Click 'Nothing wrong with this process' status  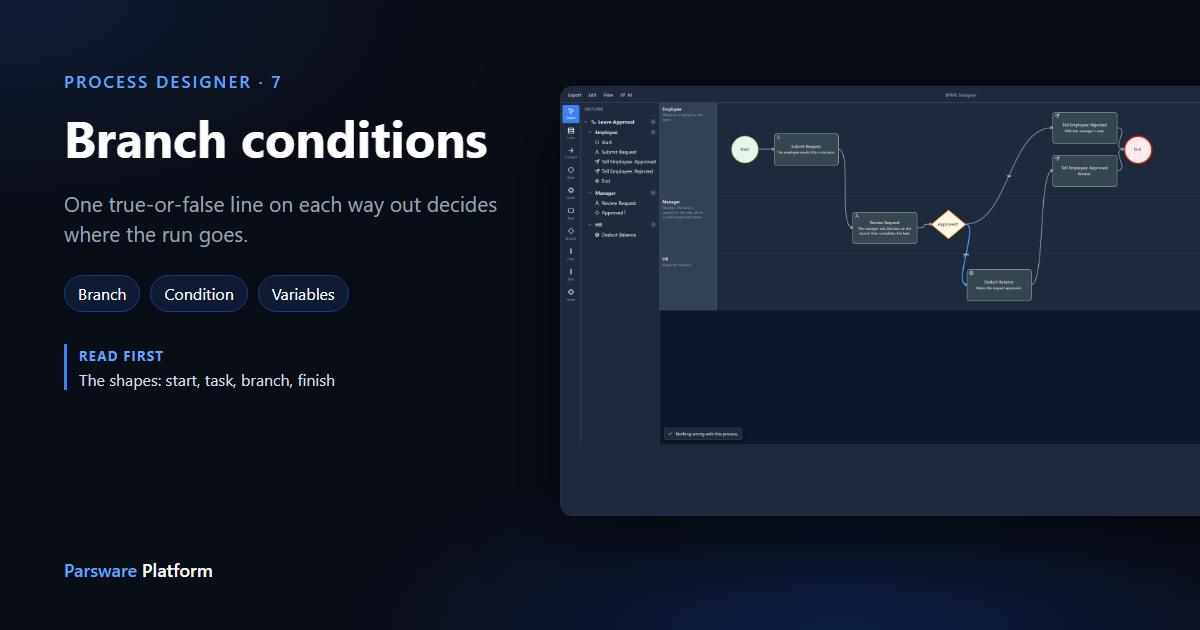click(703, 434)
